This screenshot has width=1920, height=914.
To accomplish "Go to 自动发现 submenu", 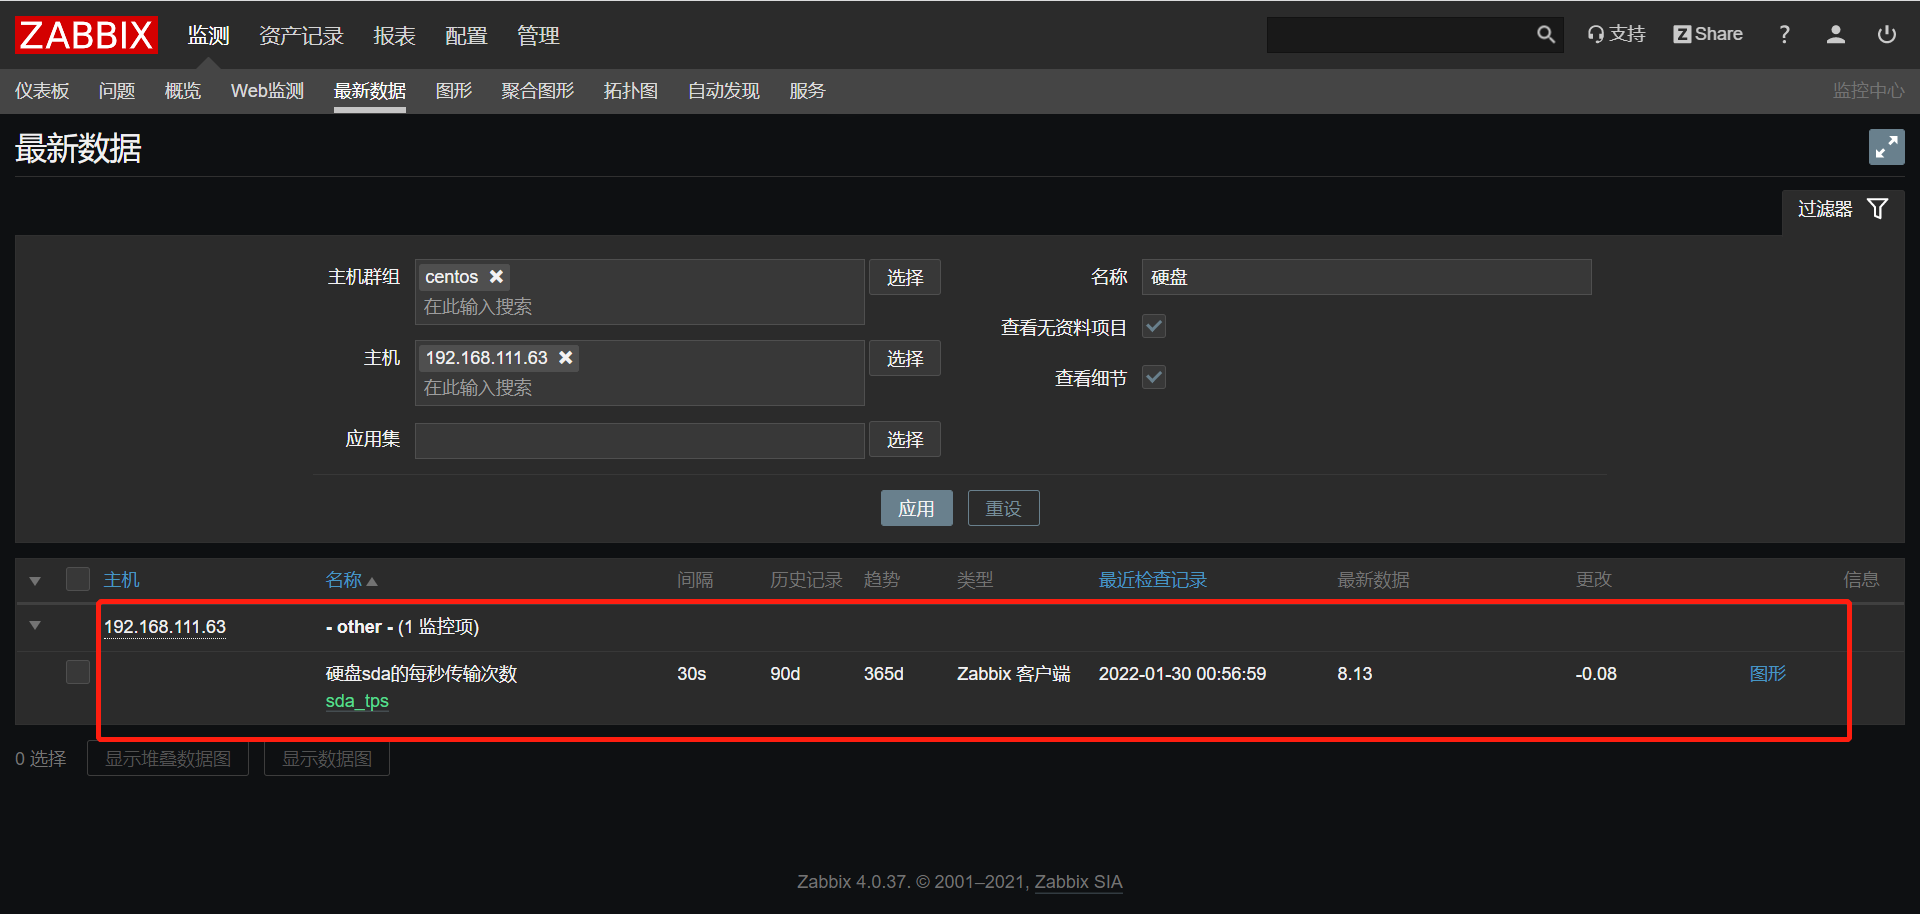I will [x=724, y=91].
